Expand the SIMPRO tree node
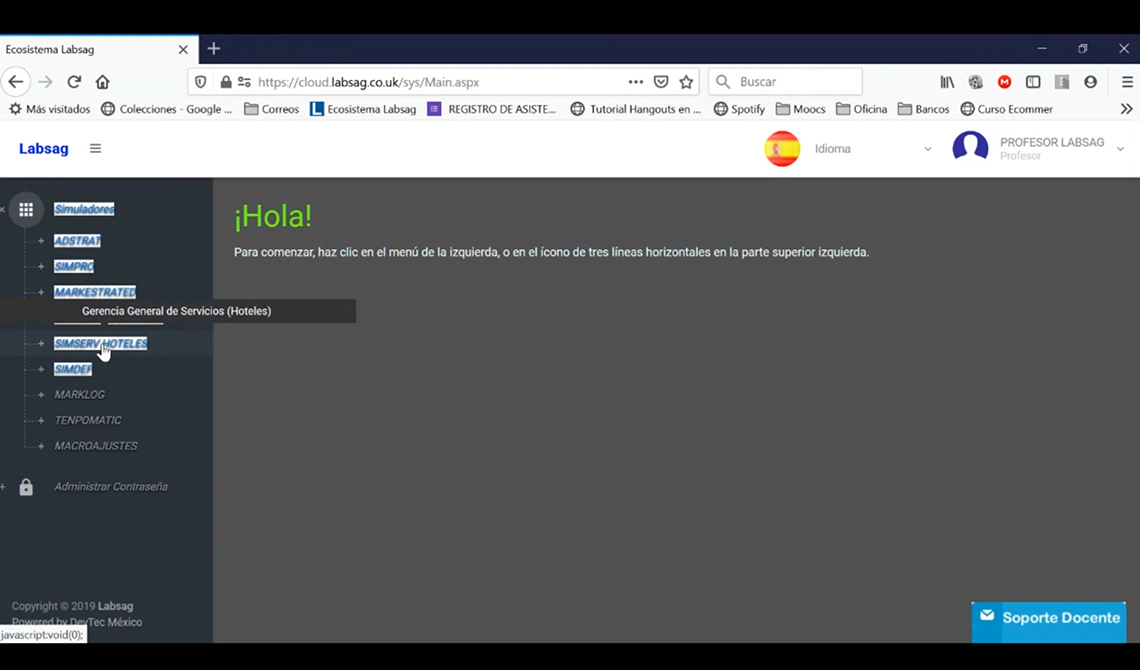This screenshot has height=670, width=1140. 41,267
